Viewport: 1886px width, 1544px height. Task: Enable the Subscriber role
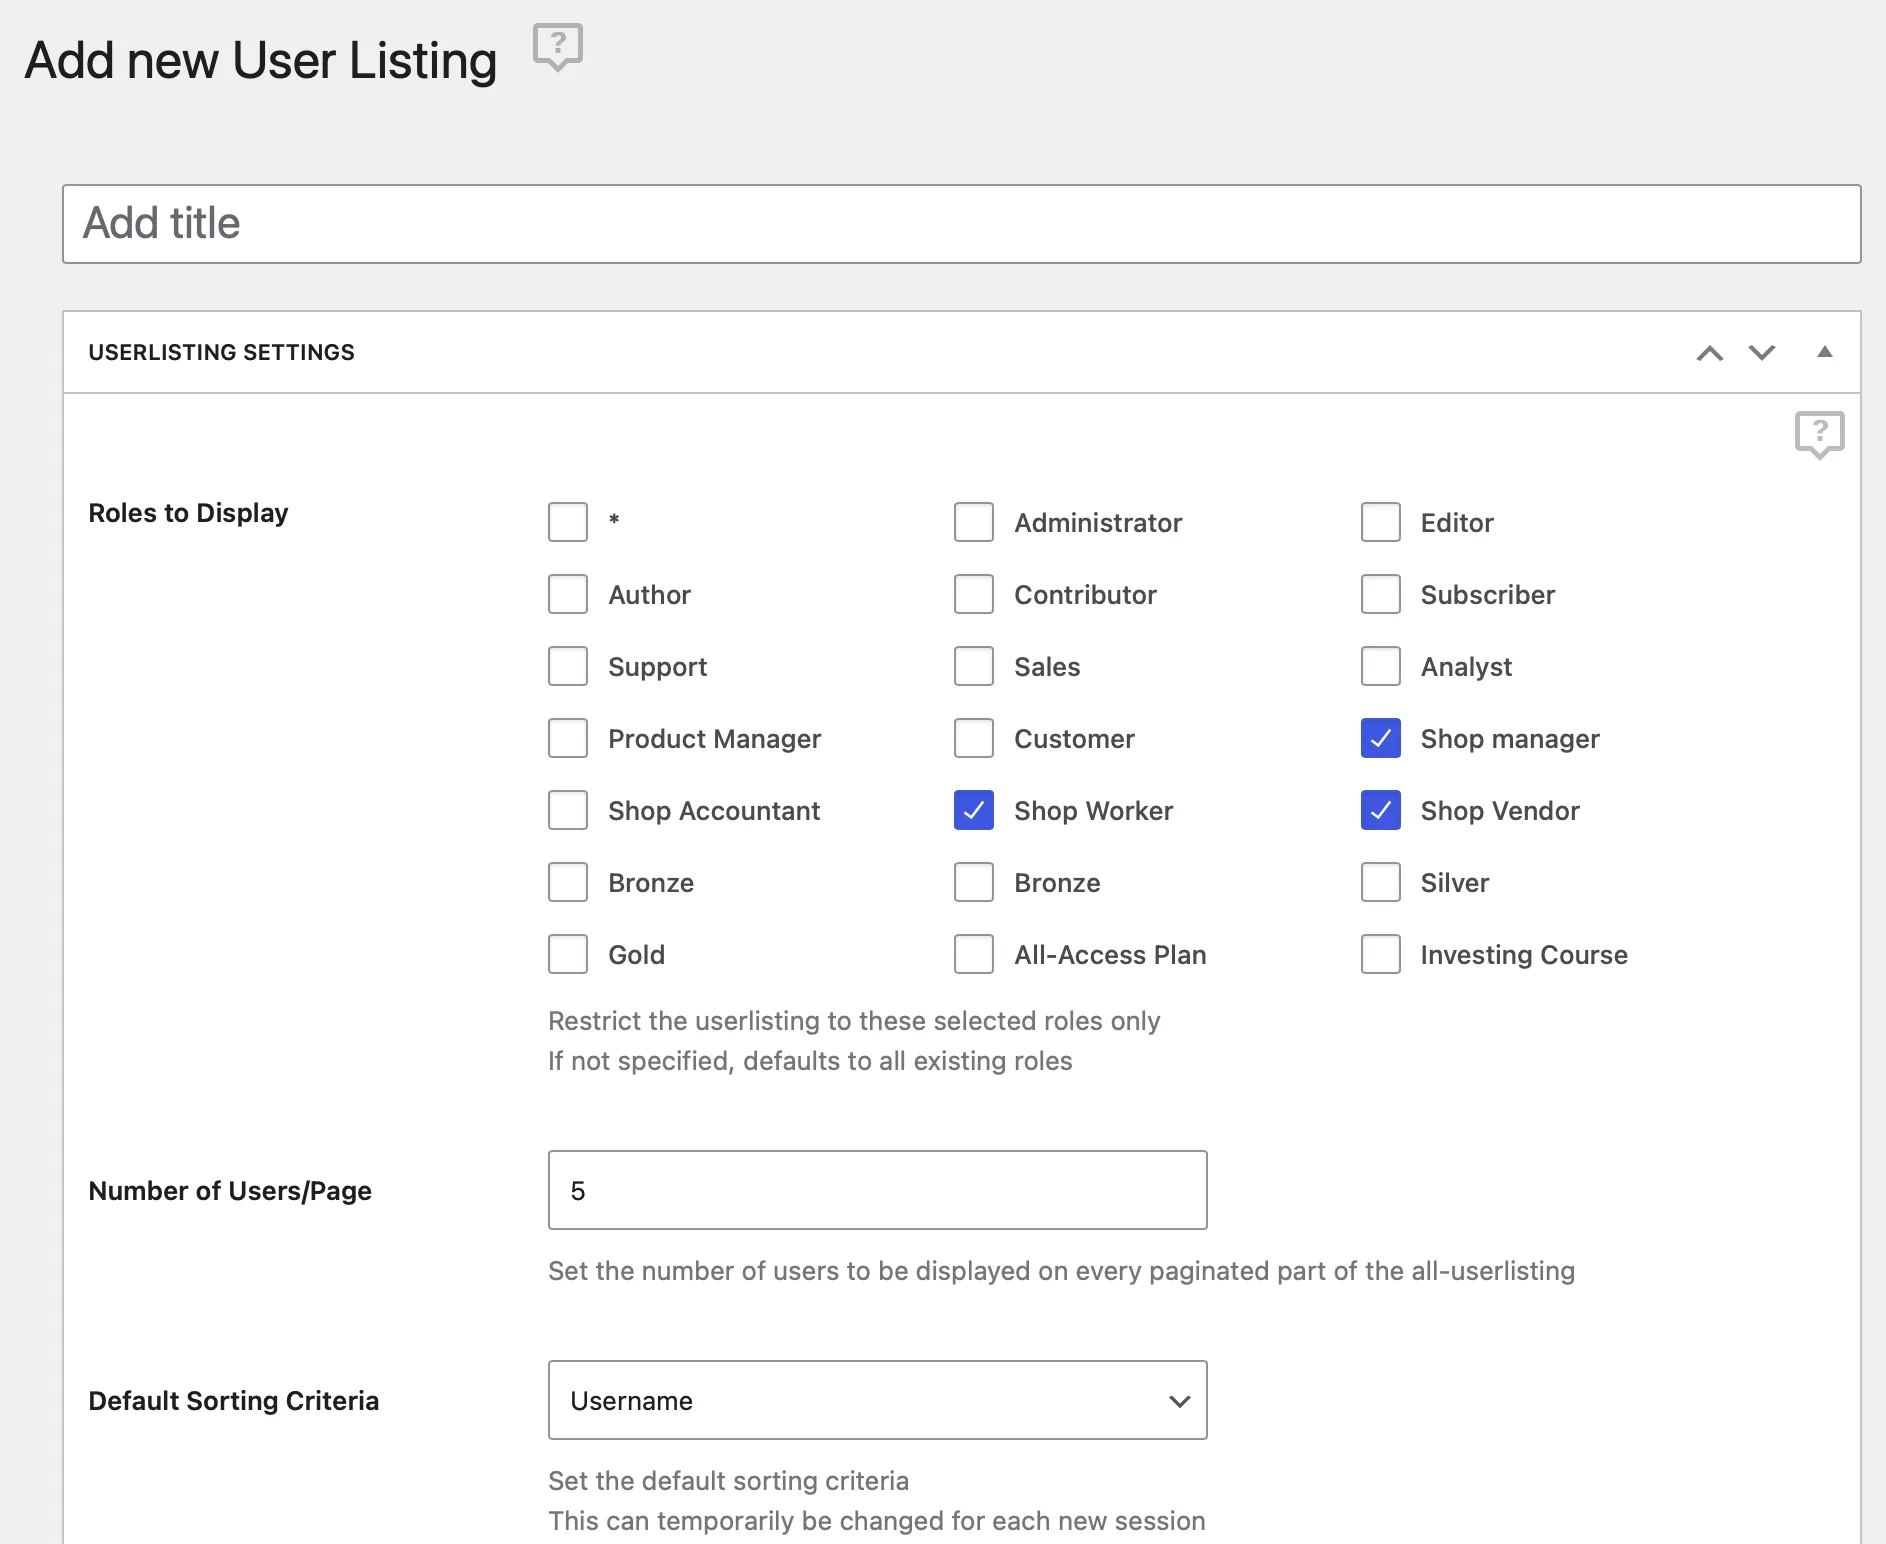pos(1381,594)
